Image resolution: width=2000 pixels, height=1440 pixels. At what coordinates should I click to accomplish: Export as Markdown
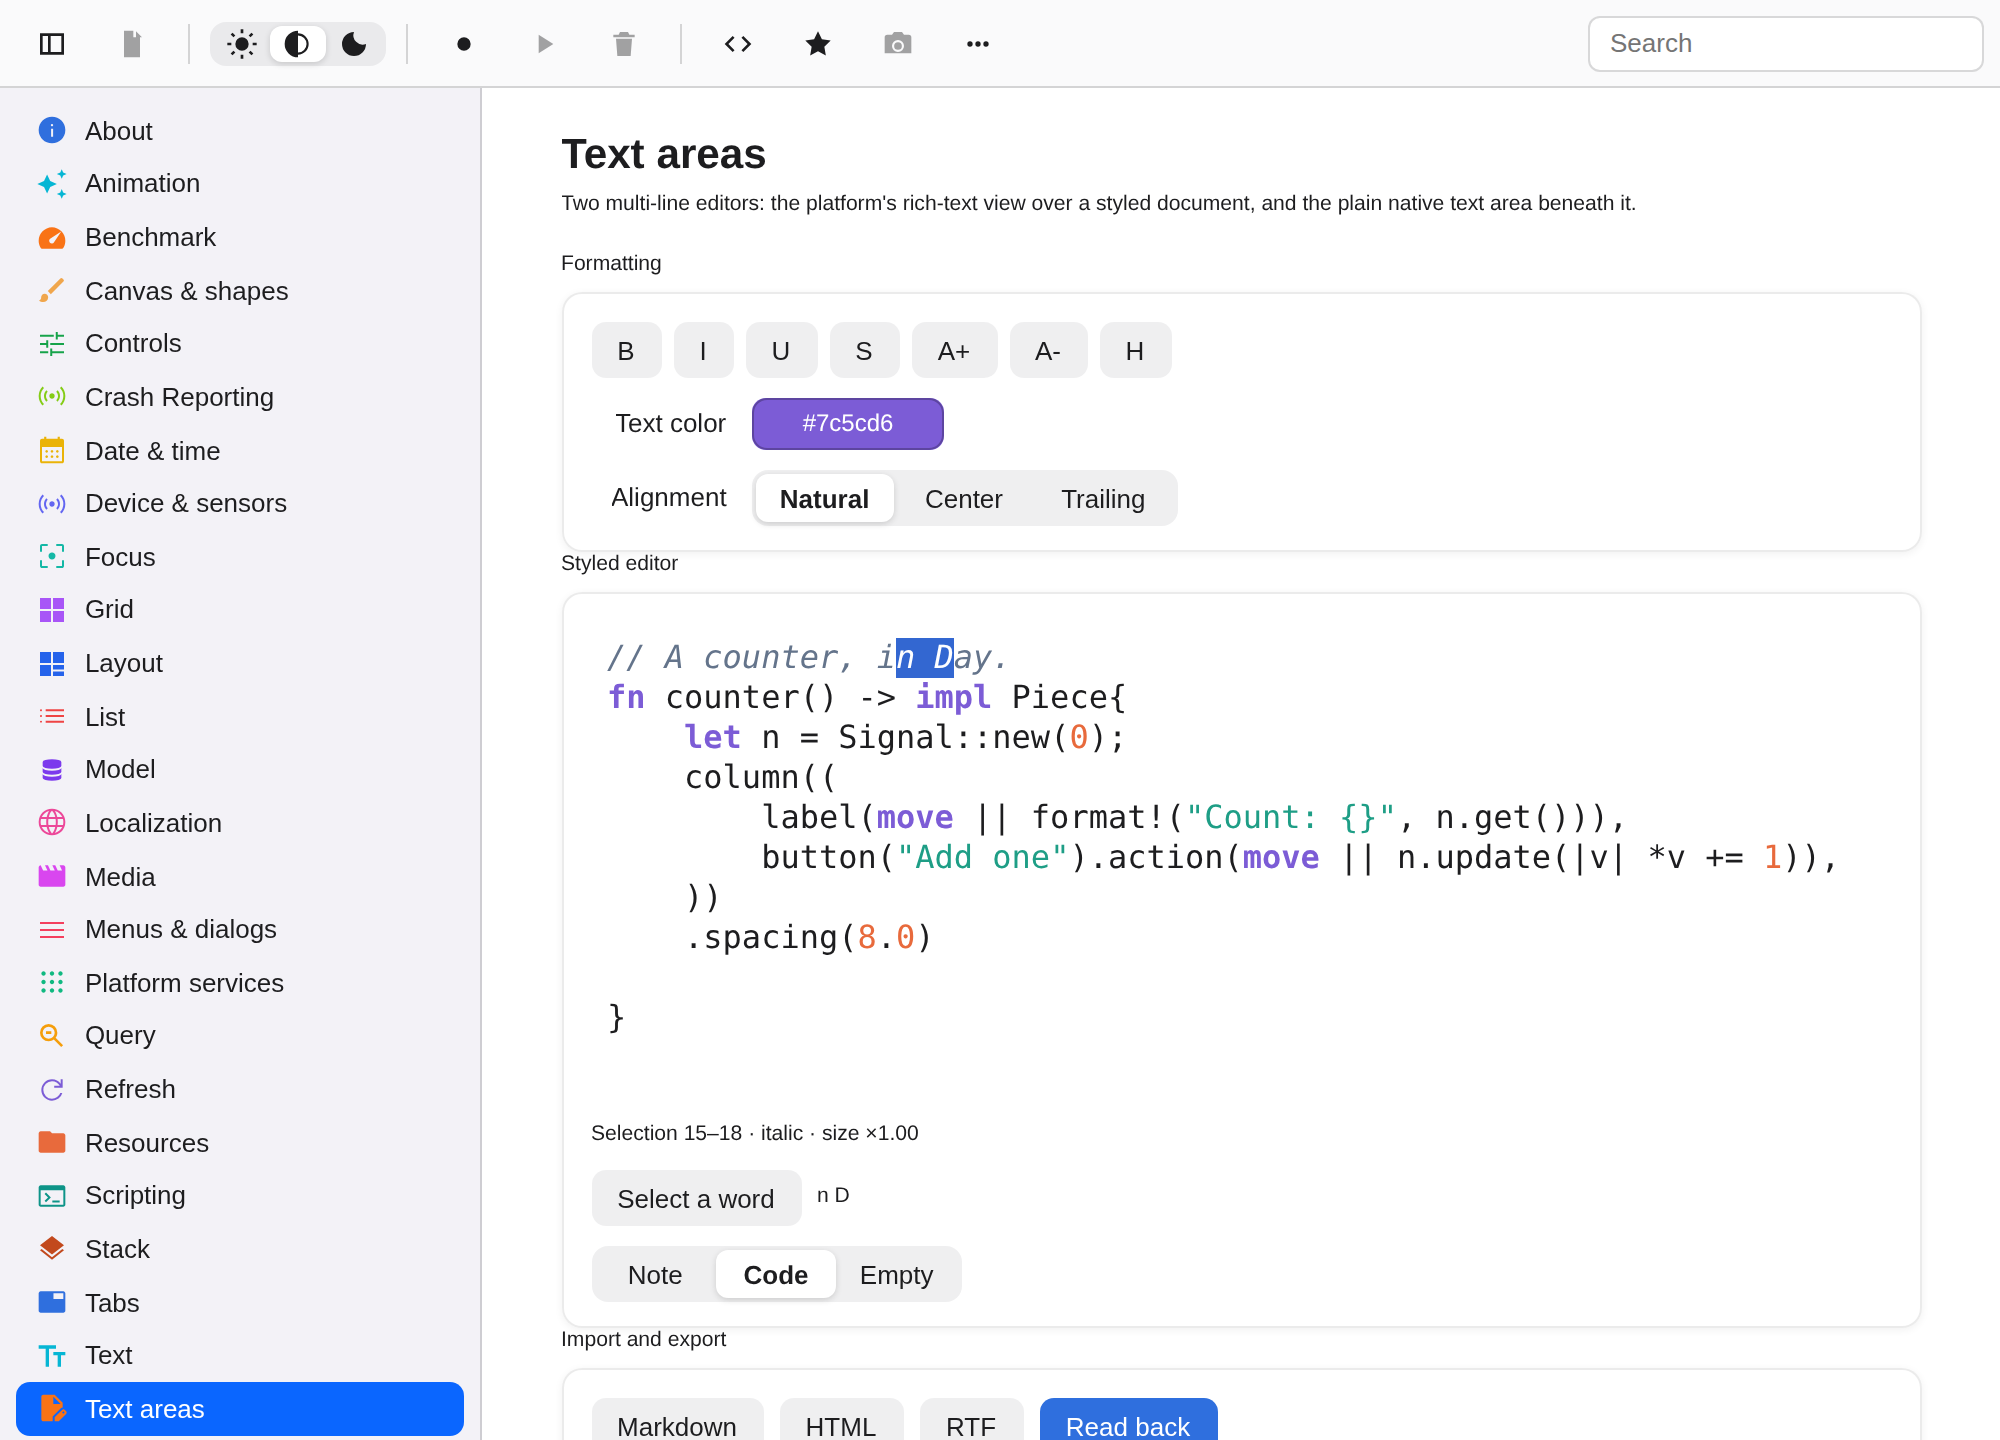(677, 1420)
